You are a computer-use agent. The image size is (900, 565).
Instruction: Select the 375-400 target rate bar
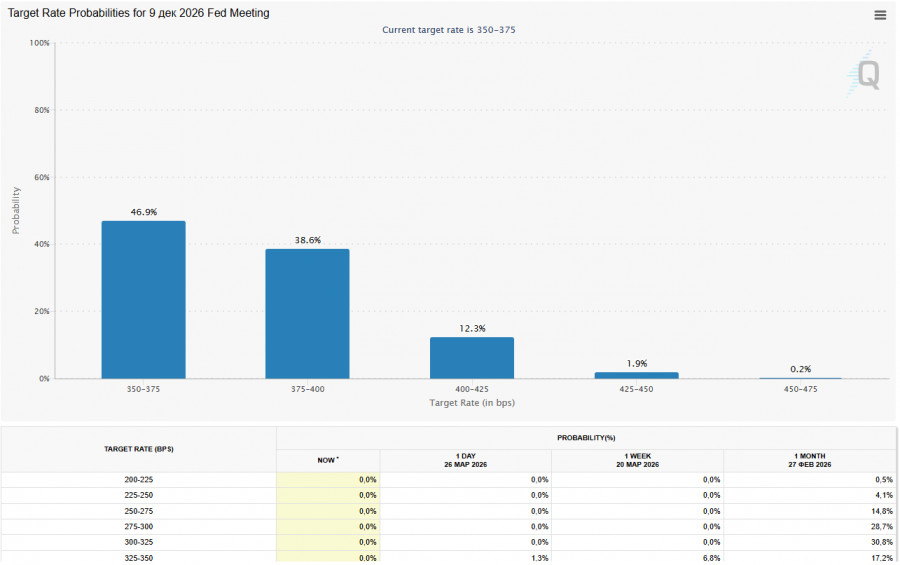pyautogui.click(x=307, y=314)
